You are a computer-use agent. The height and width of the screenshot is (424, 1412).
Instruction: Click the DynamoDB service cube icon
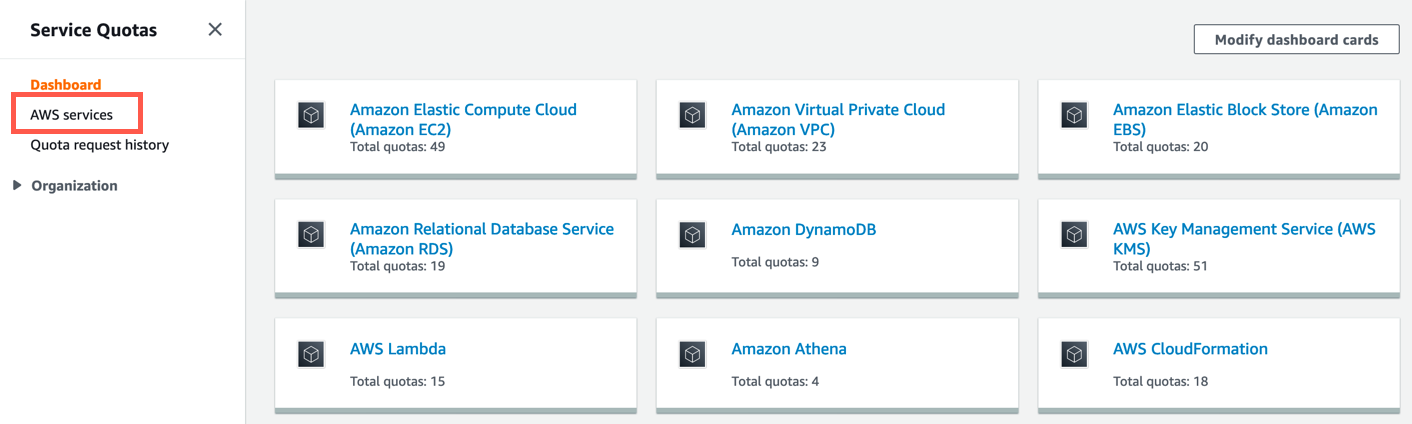pyautogui.click(x=693, y=234)
